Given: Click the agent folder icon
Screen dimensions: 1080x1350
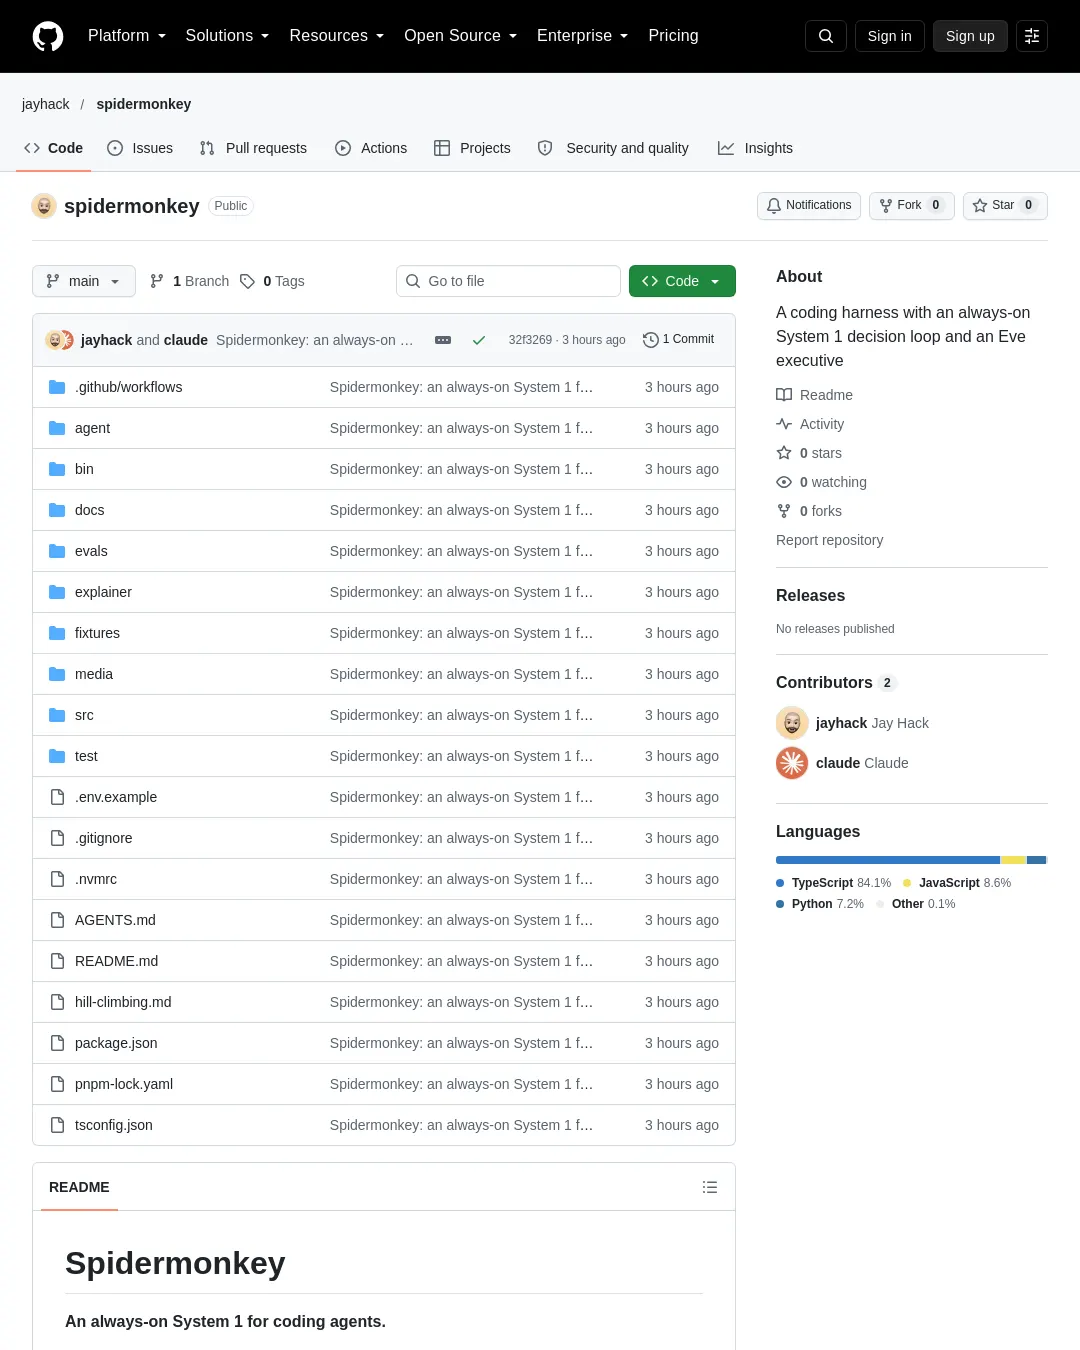Looking at the screenshot, I should click(57, 428).
